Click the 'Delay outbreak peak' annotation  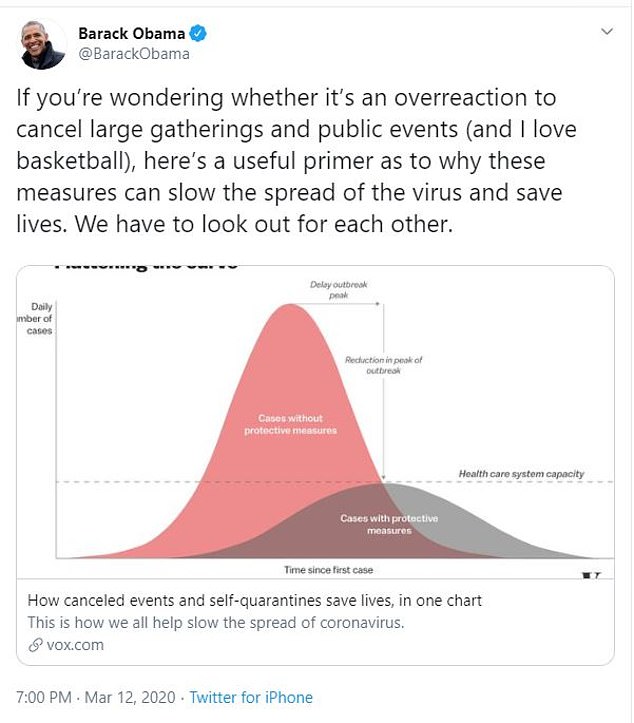pos(338,290)
